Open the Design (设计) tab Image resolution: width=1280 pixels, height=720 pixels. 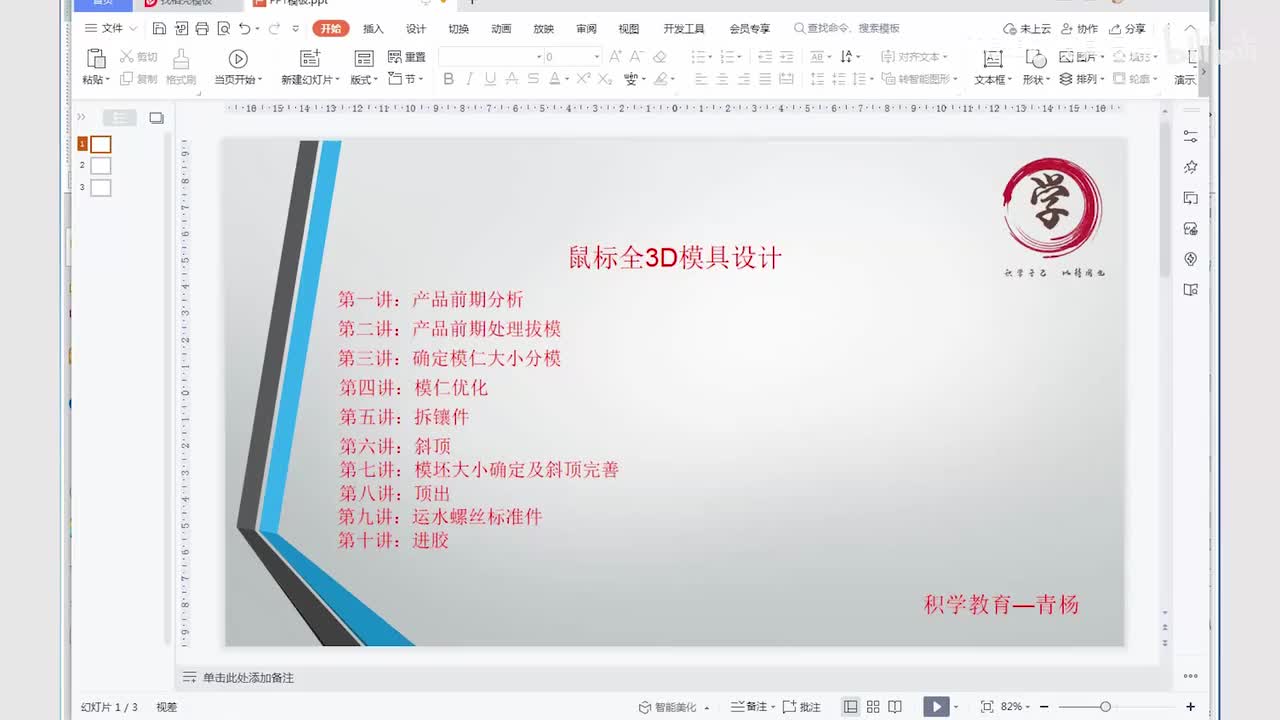click(416, 28)
